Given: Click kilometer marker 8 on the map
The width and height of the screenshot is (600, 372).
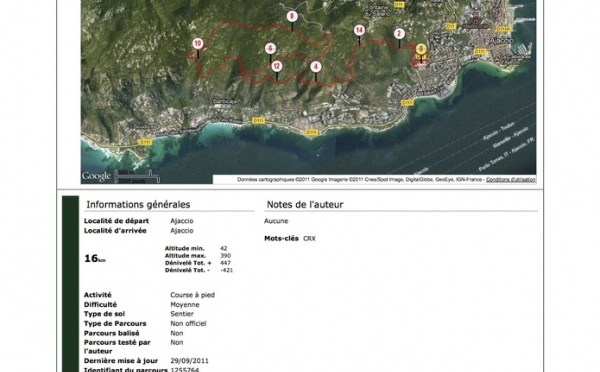Looking at the screenshot, I should click(292, 16).
